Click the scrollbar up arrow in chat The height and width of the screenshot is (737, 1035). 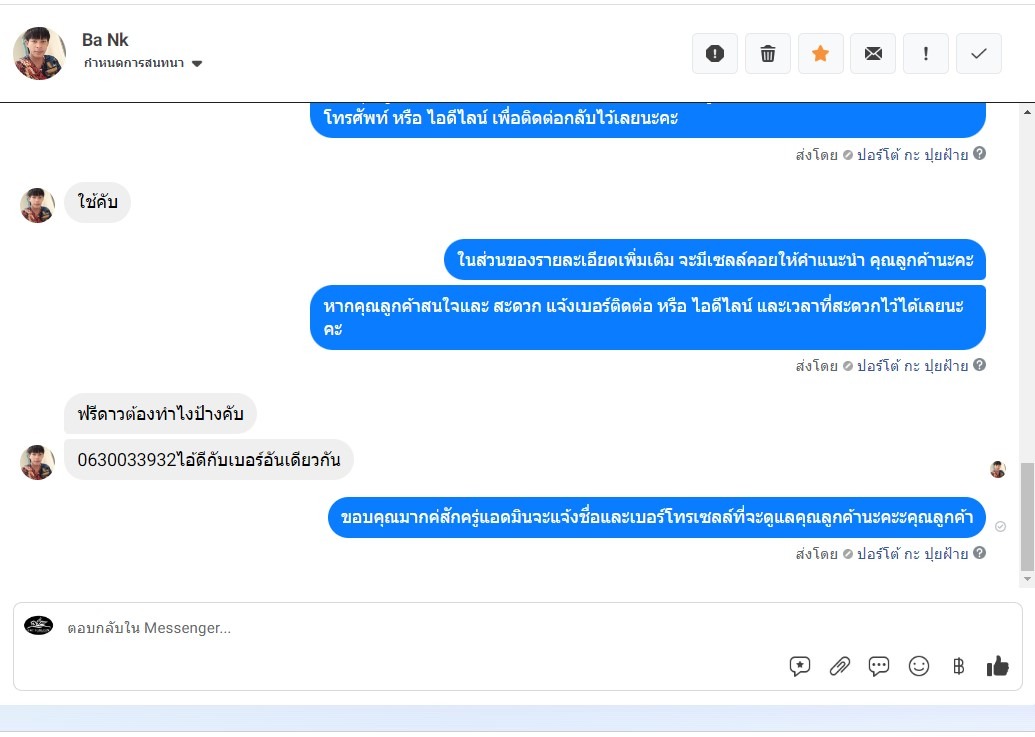1027,112
